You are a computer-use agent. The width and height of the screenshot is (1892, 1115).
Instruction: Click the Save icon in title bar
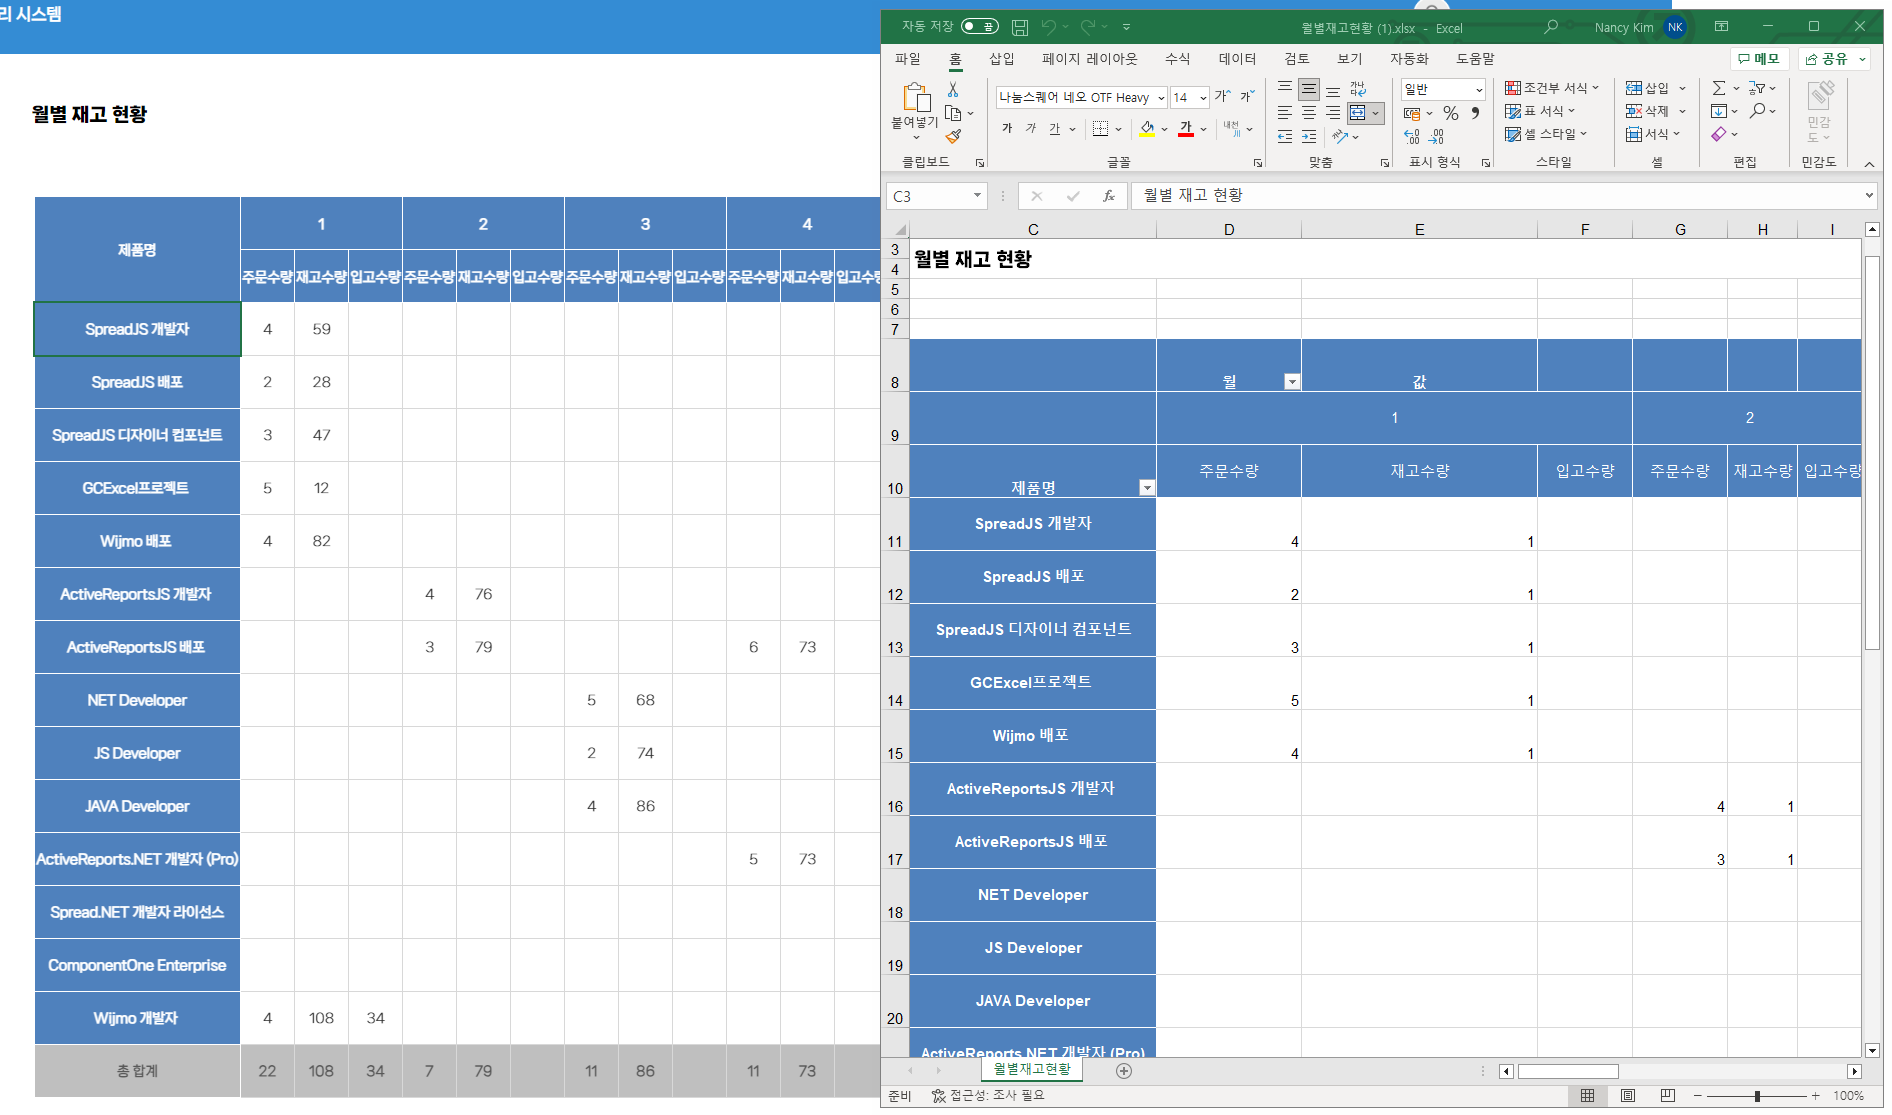pyautogui.click(x=1019, y=27)
